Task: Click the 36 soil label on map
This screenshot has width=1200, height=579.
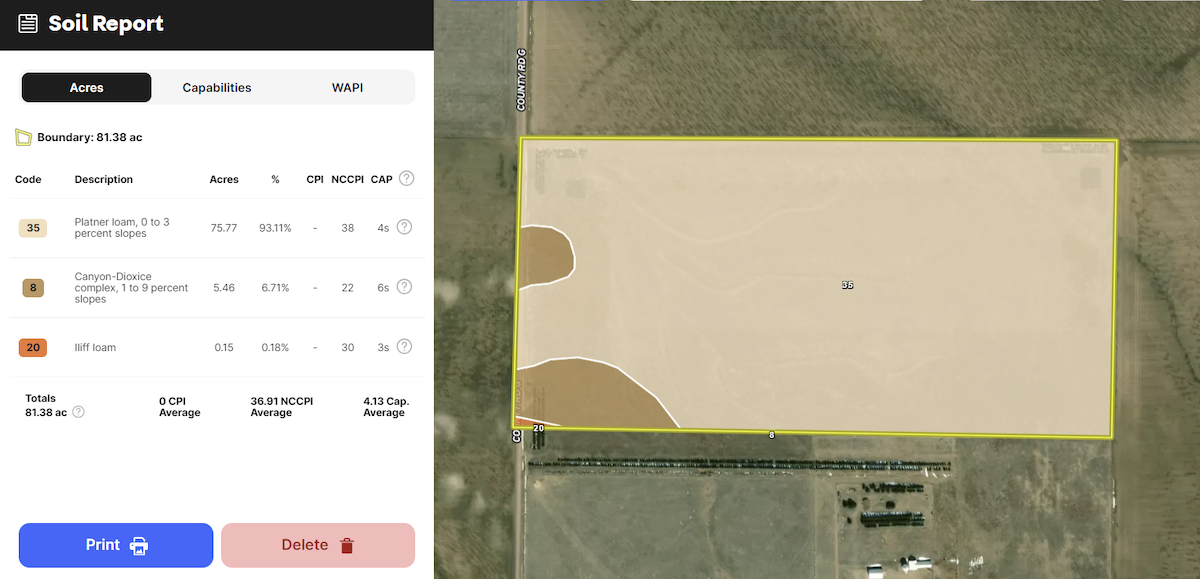Action: [x=847, y=285]
